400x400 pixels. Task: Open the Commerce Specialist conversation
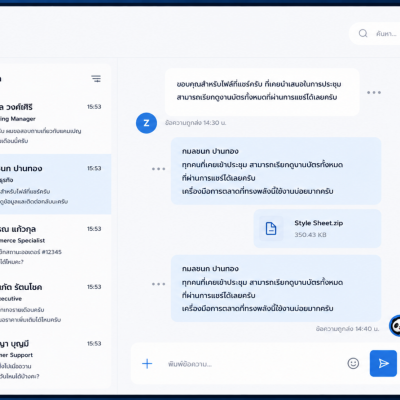click(x=55, y=245)
